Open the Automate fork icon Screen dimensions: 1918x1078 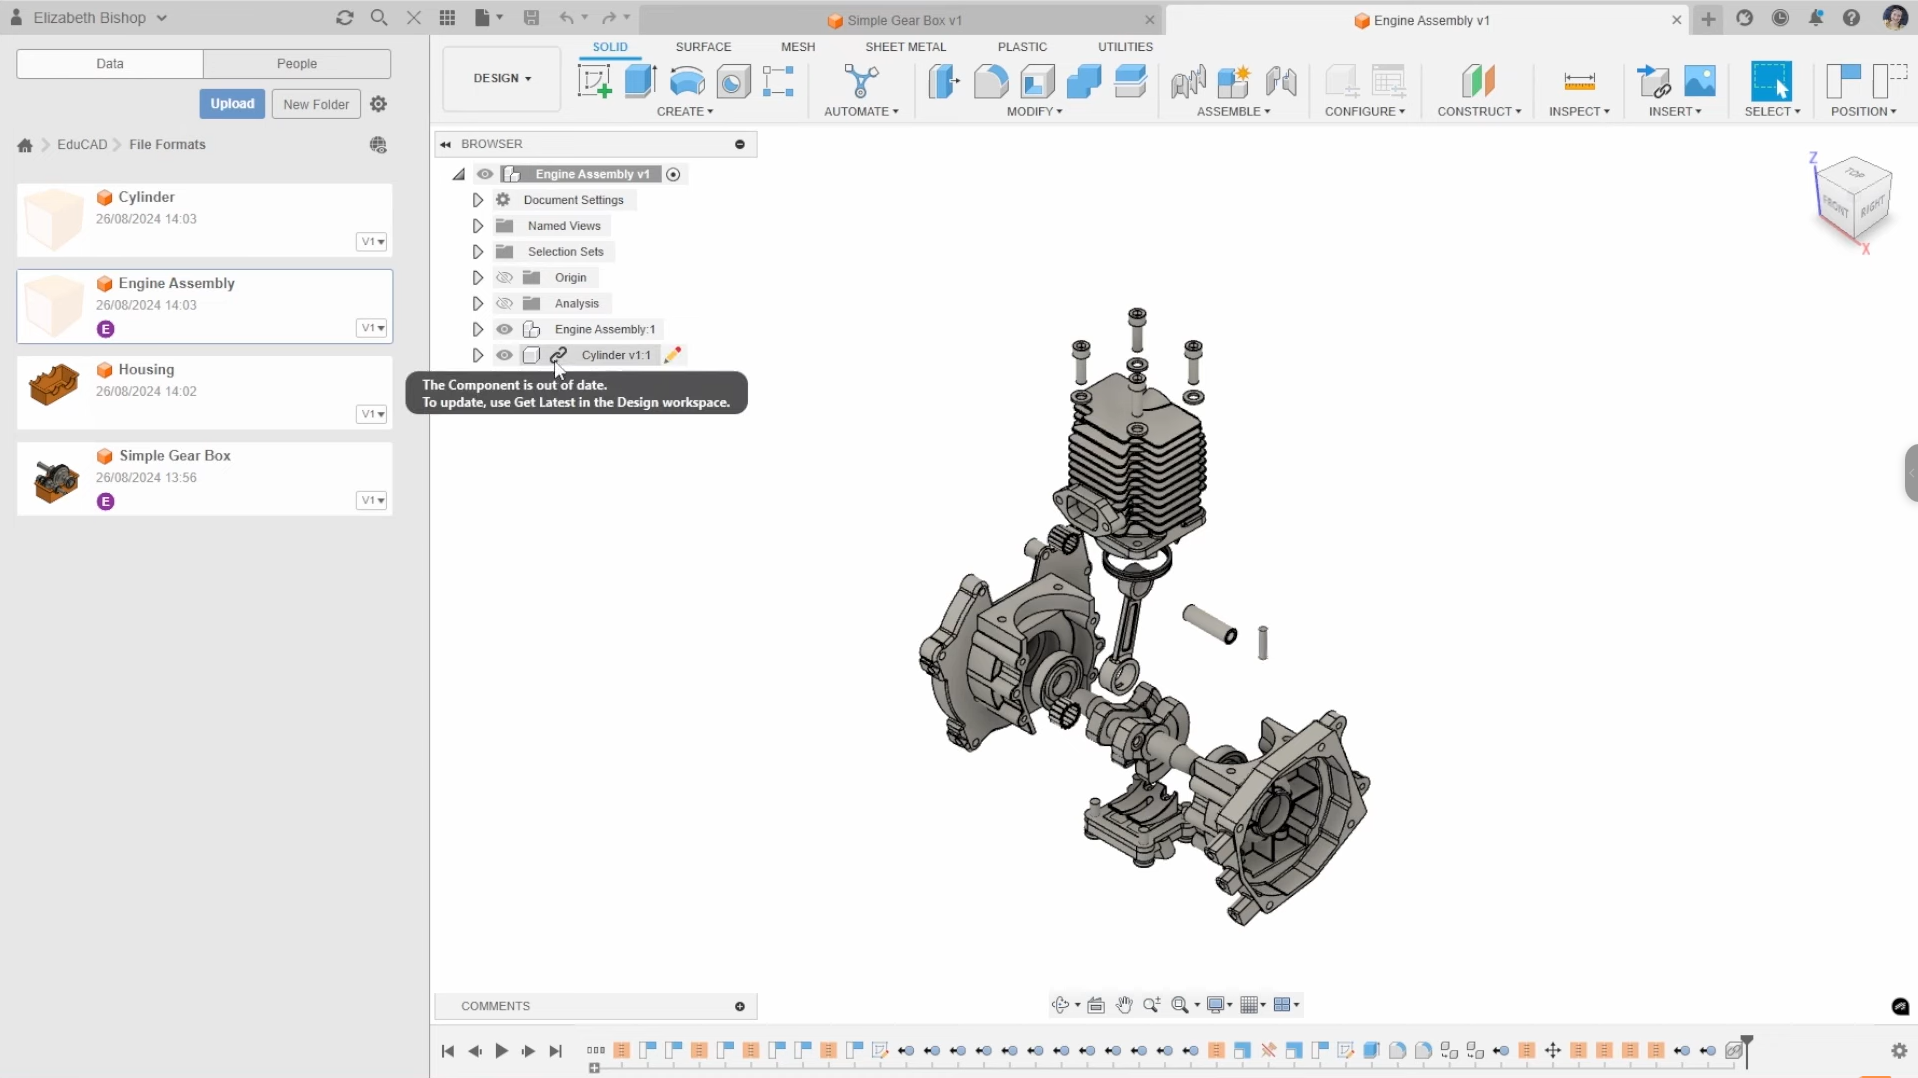[x=861, y=81]
